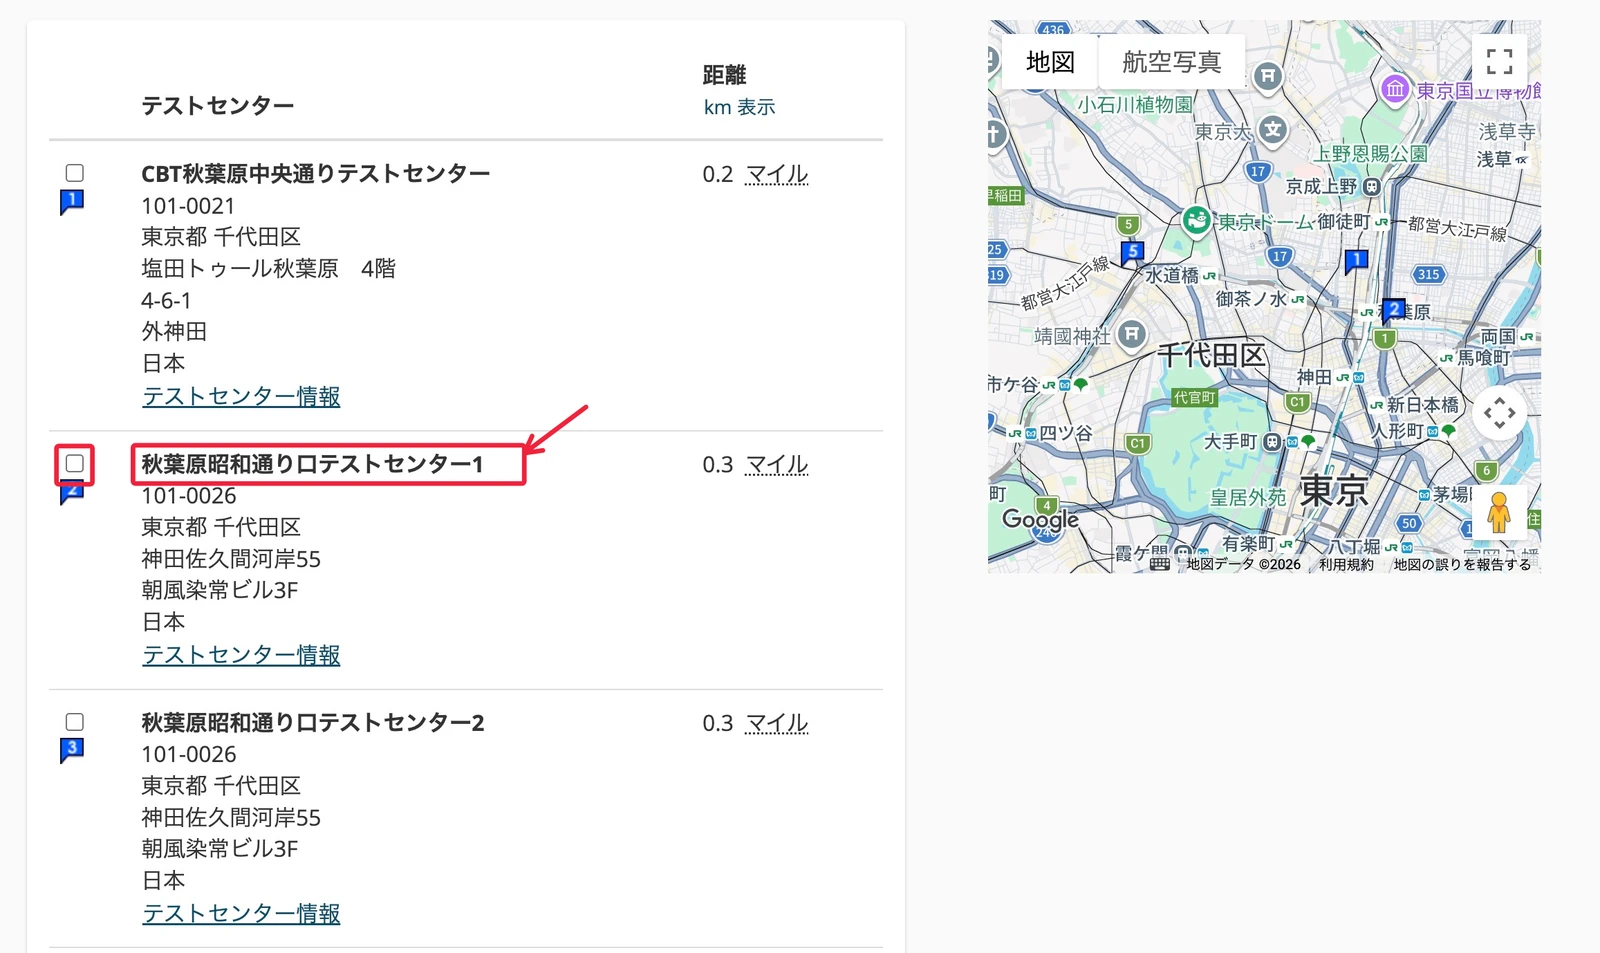This screenshot has height=953, width=1600.
Task: Open 利用規約 link on map
Action: (1346, 564)
